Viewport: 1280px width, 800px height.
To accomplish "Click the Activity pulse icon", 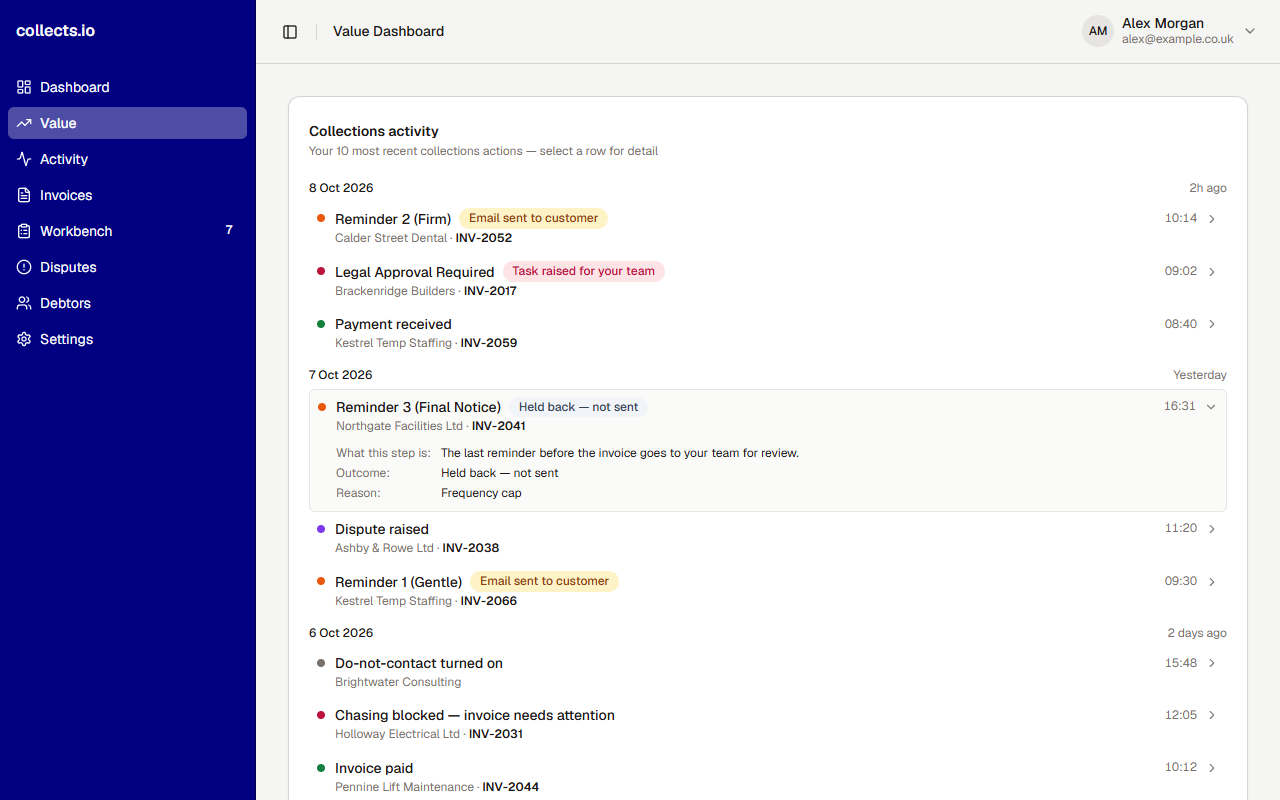I will [24, 159].
